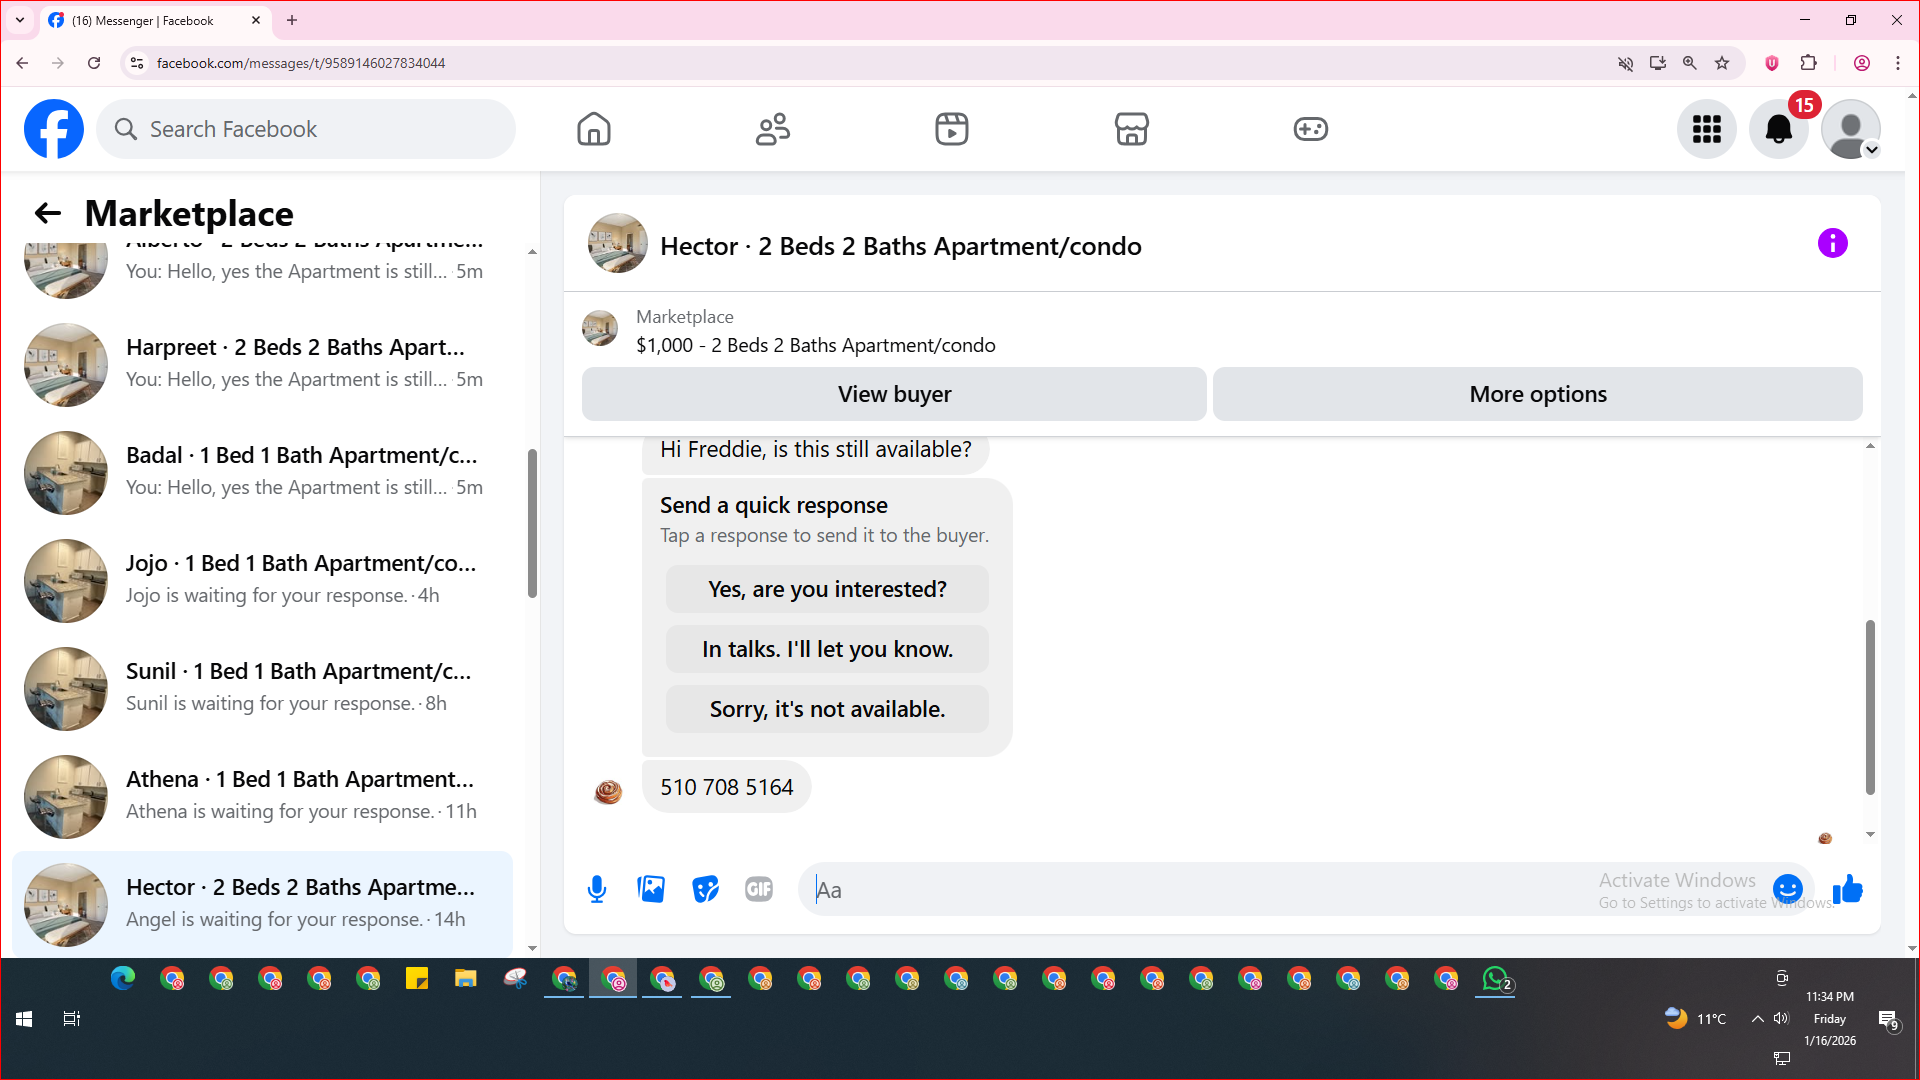Click the View buyer button
The width and height of the screenshot is (1920, 1080).
pos(894,394)
